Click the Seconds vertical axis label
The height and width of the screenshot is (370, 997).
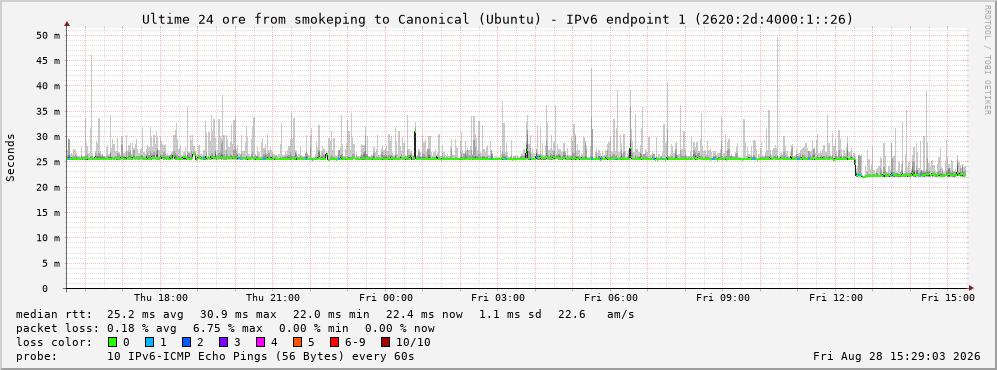[x=11, y=158]
